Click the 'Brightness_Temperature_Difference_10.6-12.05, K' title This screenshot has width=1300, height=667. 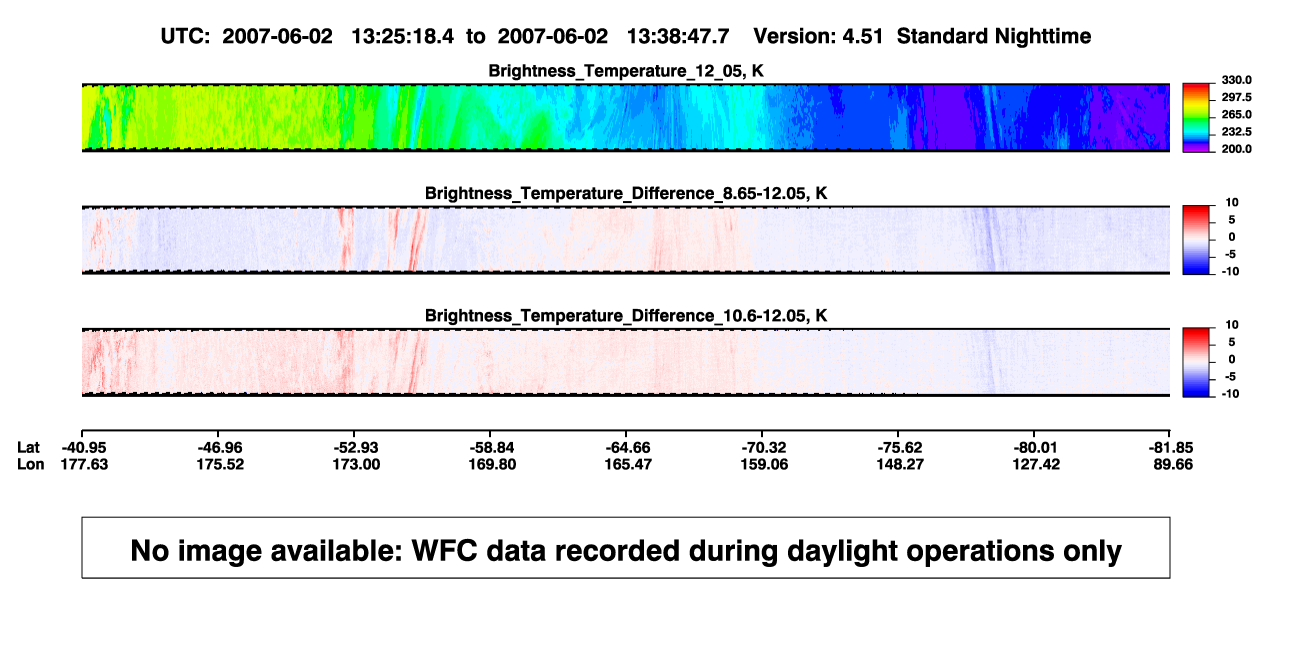tap(626, 316)
